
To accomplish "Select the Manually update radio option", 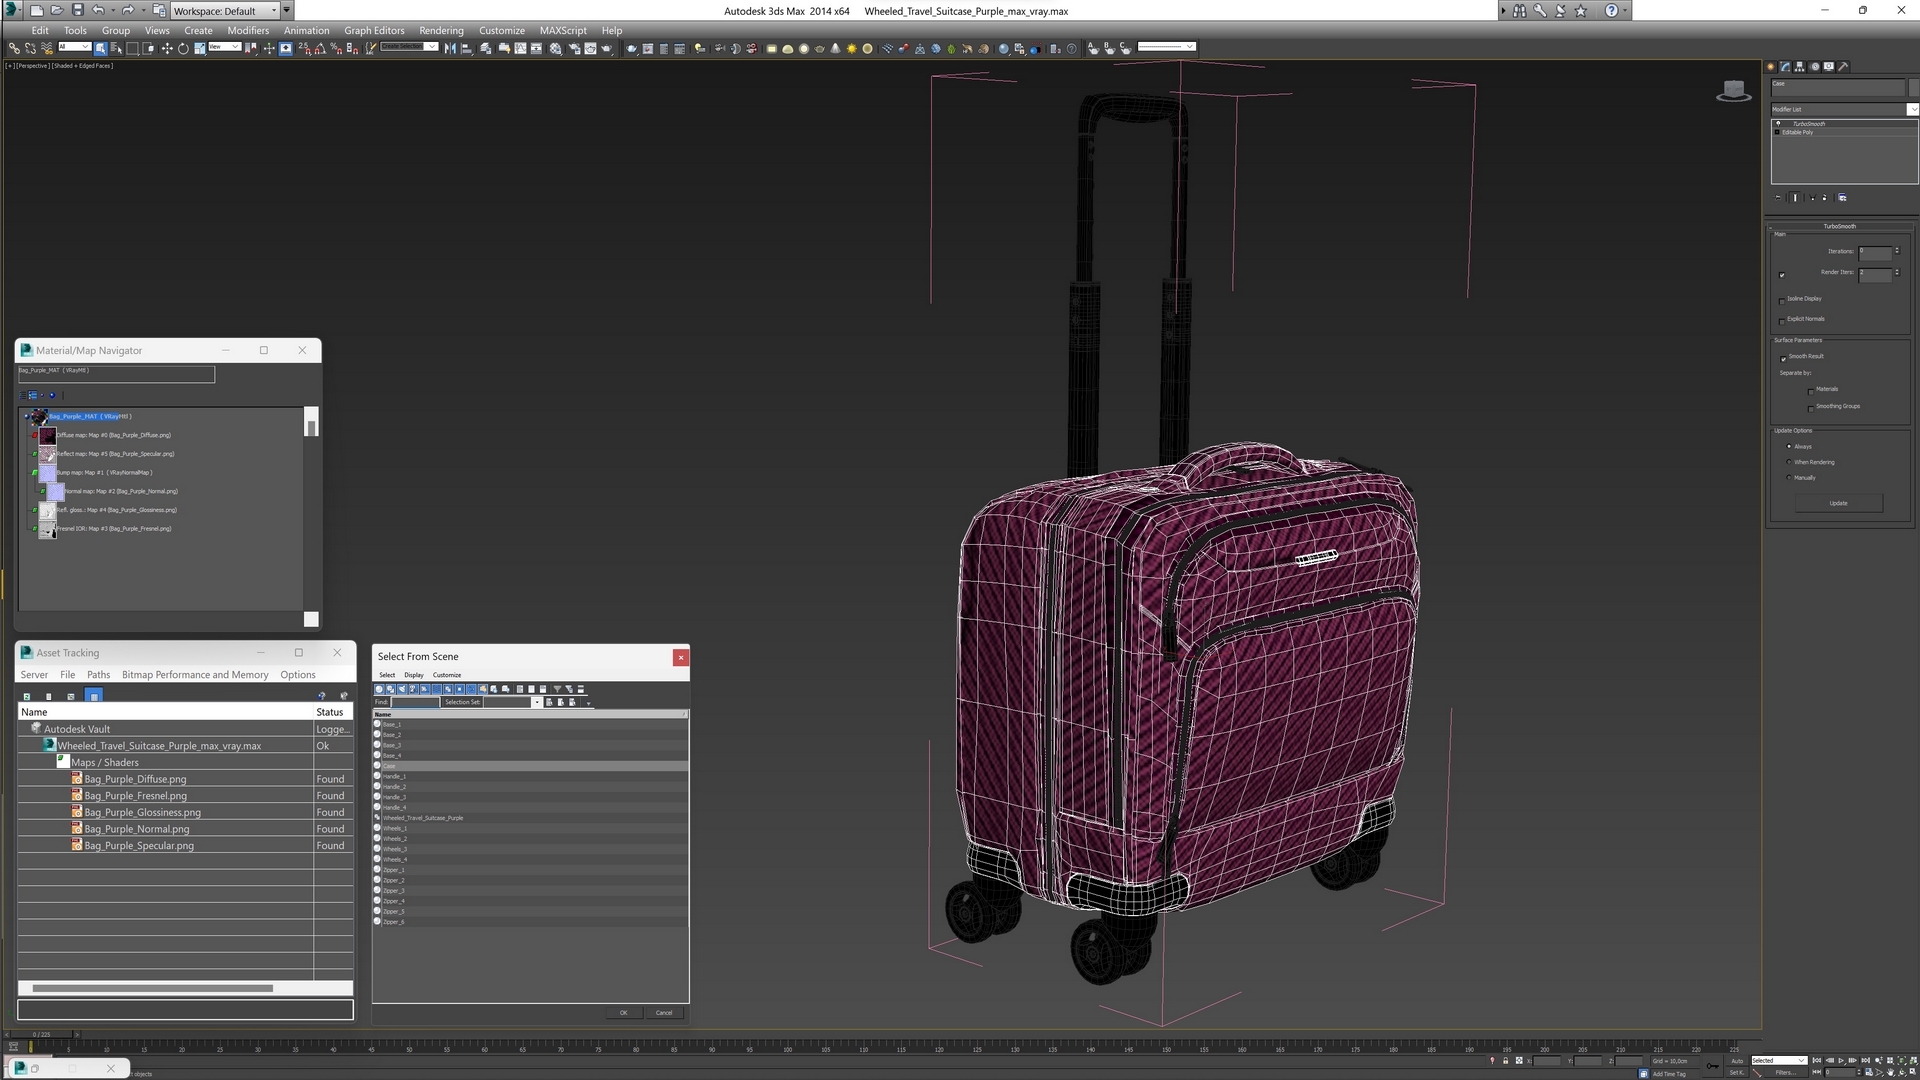I will click(x=1789, y=478).
